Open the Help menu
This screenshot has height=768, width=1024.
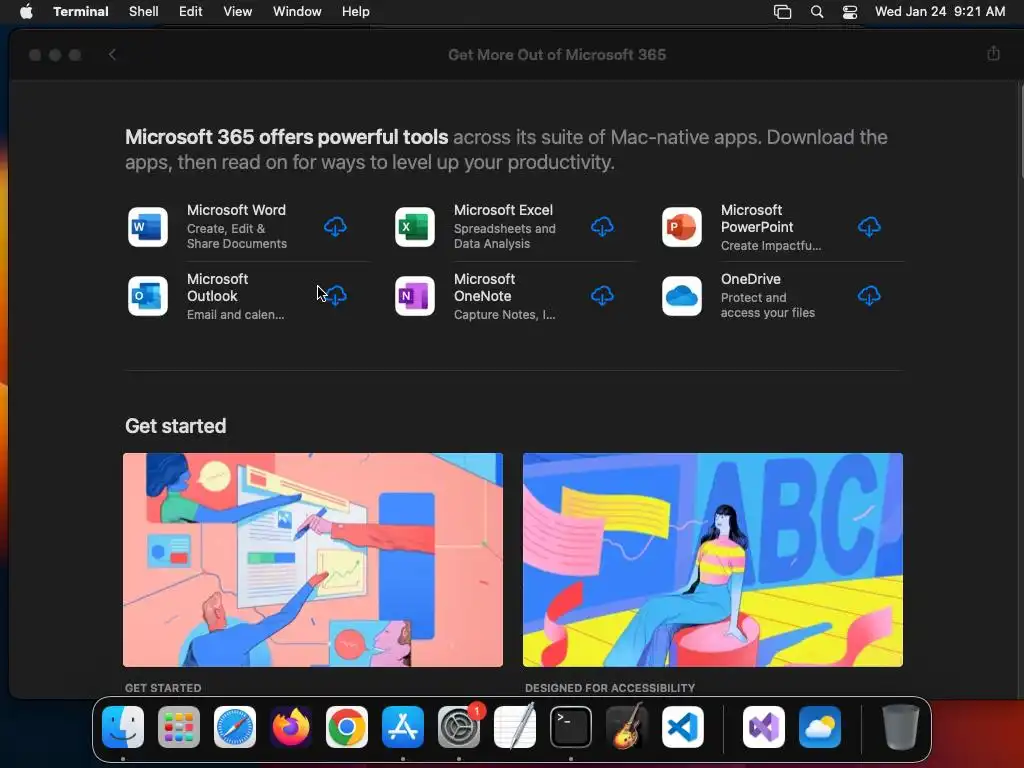[x=356, y=11]
